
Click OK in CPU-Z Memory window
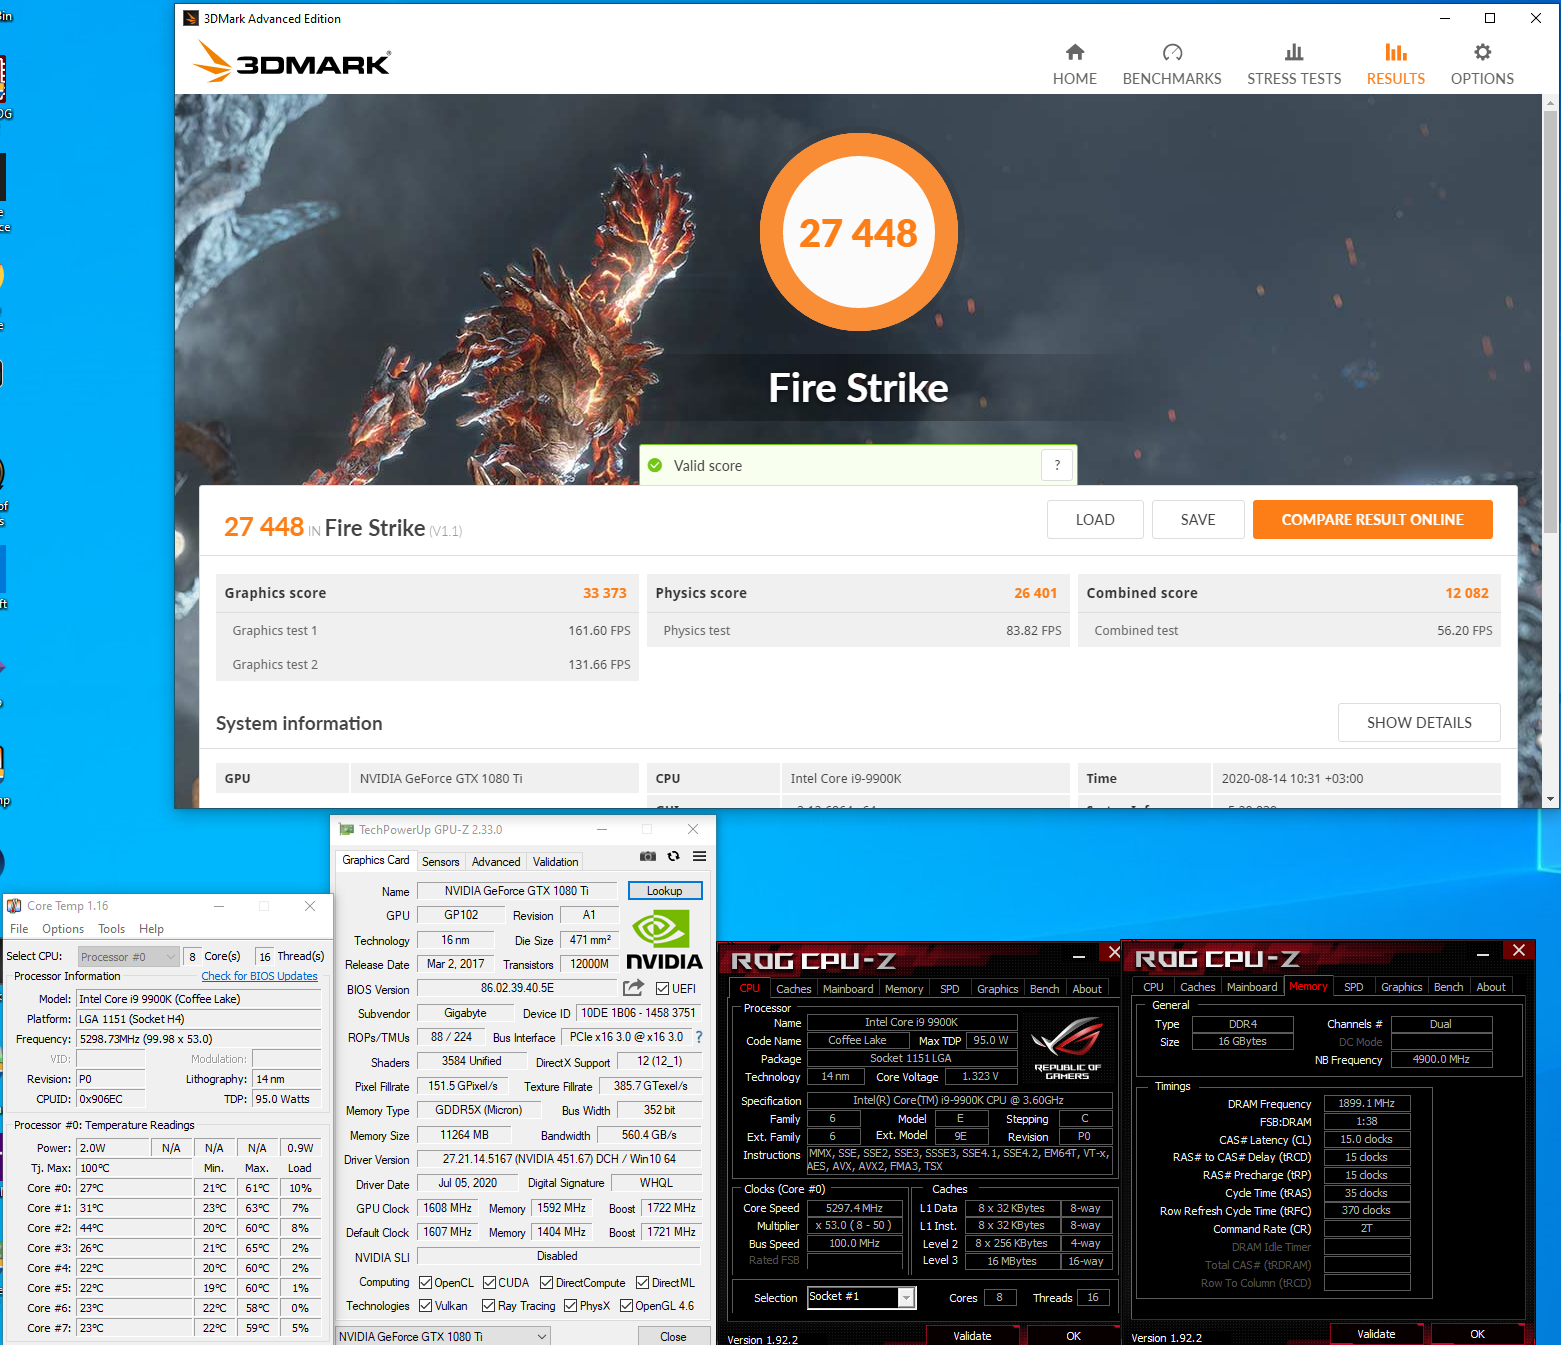pos(1477,1334)
